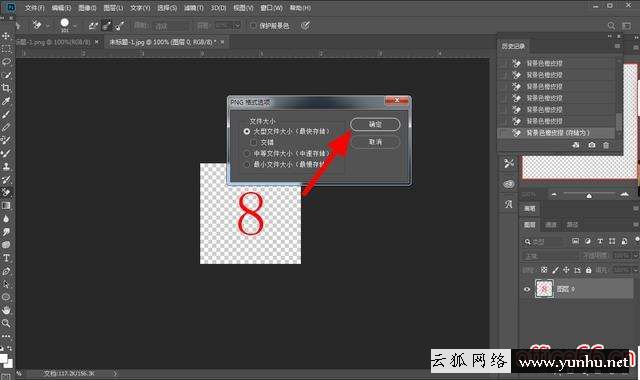Create new document from current state icon
The height and width of the screenshot is (380, 640).
coord(576,145)
